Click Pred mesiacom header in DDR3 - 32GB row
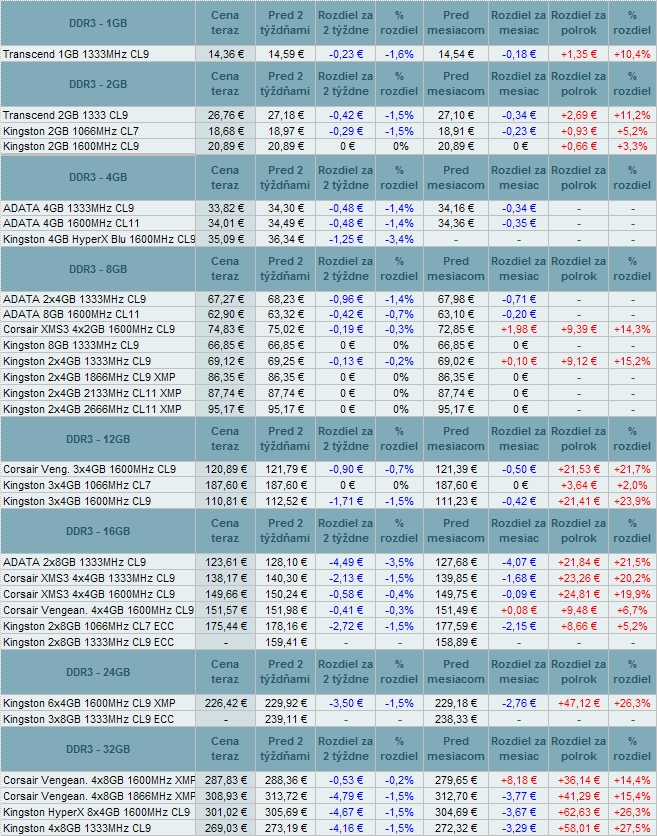The height and width of the screenshot is (836, 657). pos(456,749)
